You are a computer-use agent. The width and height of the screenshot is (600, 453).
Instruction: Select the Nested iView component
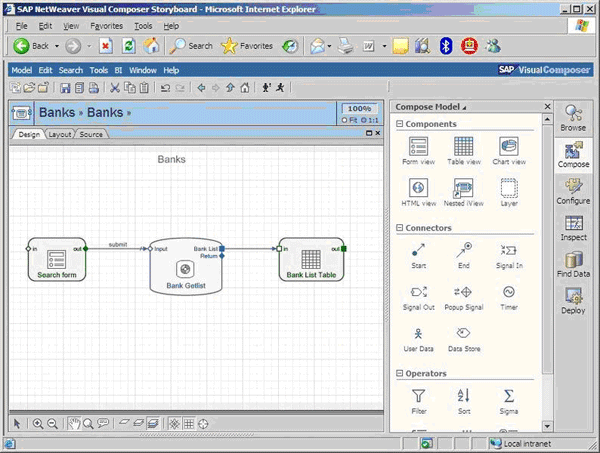(x=464, y=192)
